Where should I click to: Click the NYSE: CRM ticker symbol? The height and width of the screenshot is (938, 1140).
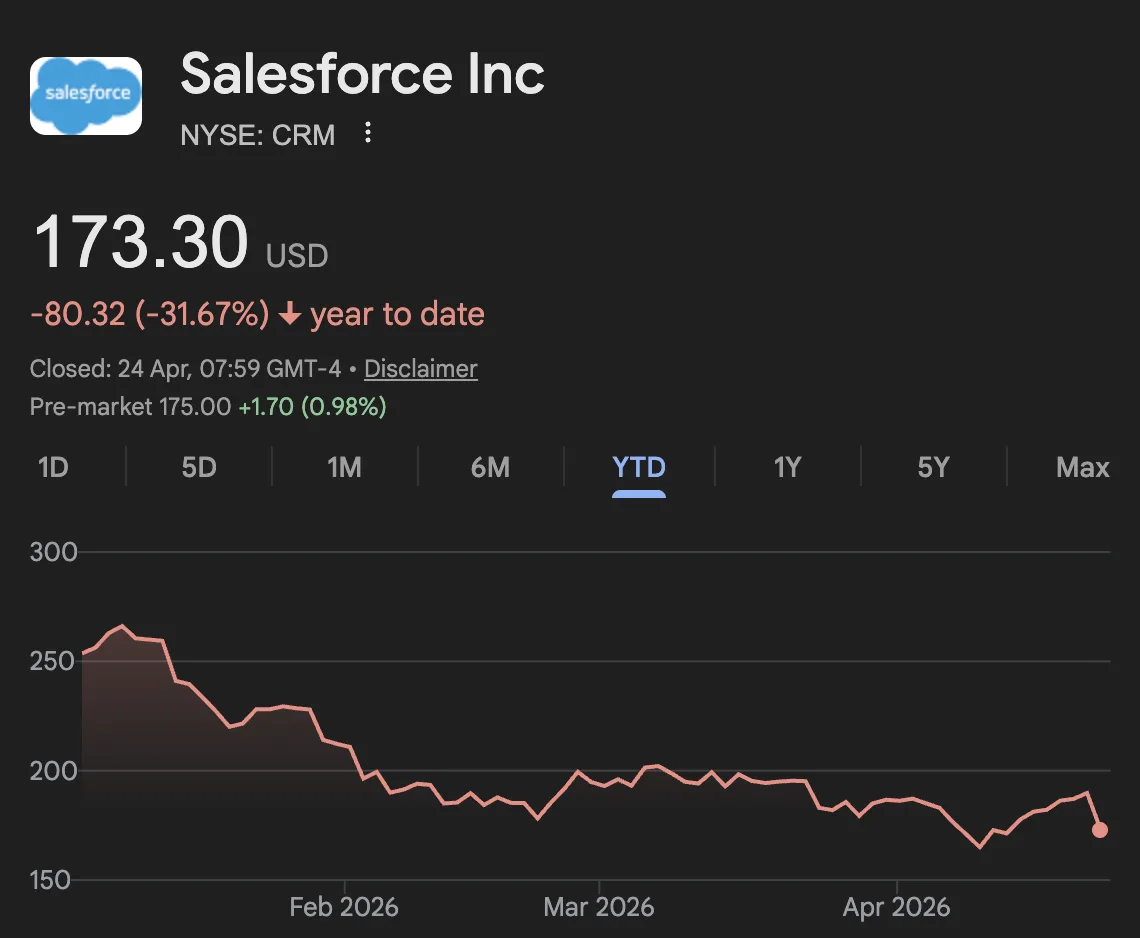tap(258, 134)
